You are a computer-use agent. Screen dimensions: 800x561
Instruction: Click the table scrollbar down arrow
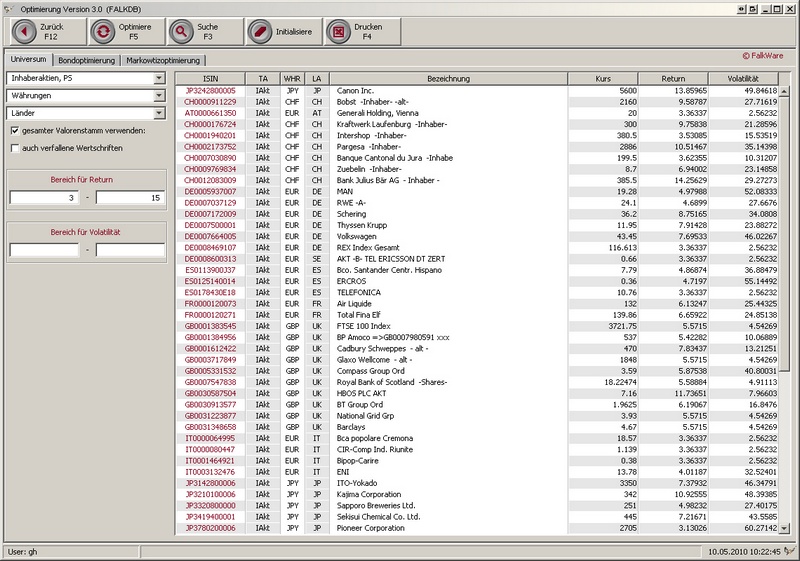click(x=784, y=528)
